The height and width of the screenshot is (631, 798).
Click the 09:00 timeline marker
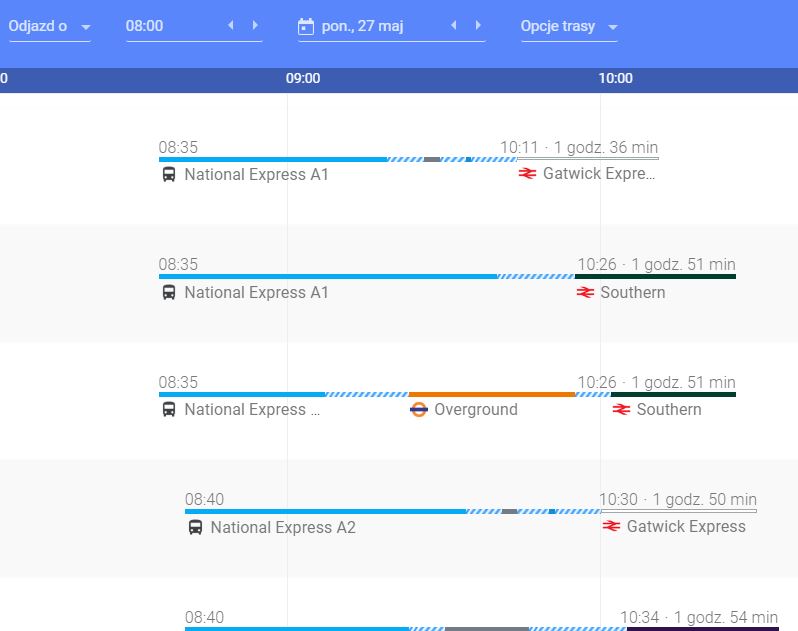[x=303, y=78]
